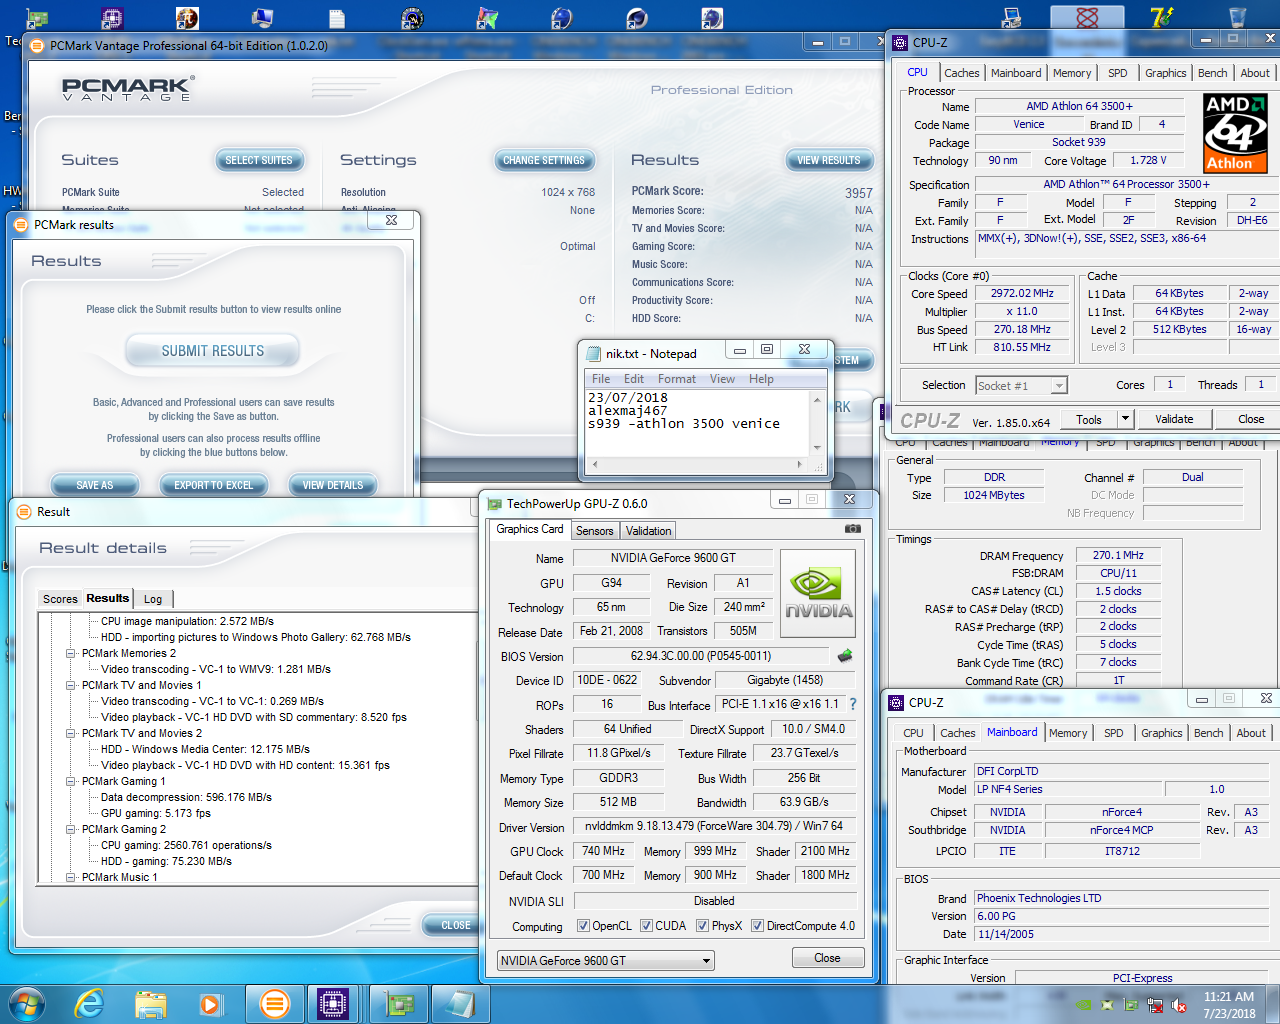This screenshot has width=1280, height=1024.
Task: Click the SUBMIT RESULTS button
Action: (x=212, y=351)
